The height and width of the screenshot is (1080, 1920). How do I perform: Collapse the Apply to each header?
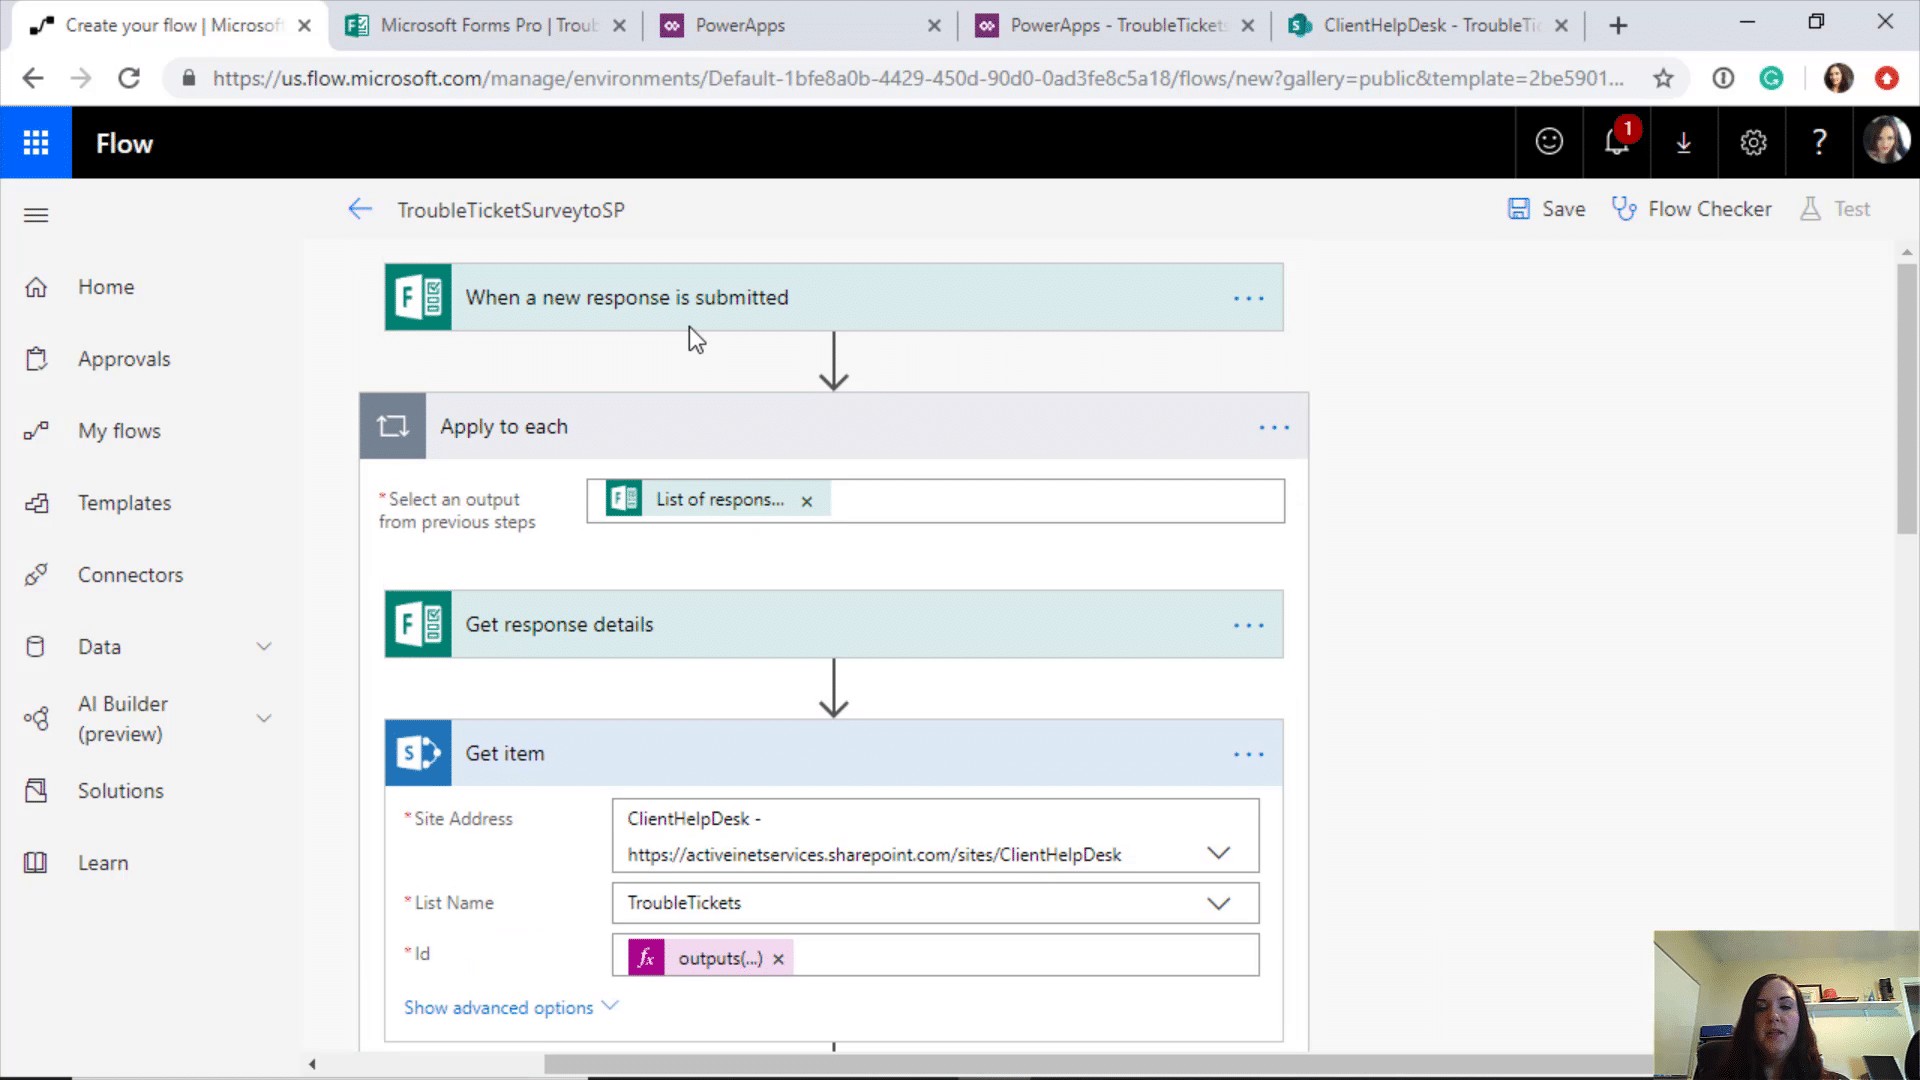click(834, 426)
